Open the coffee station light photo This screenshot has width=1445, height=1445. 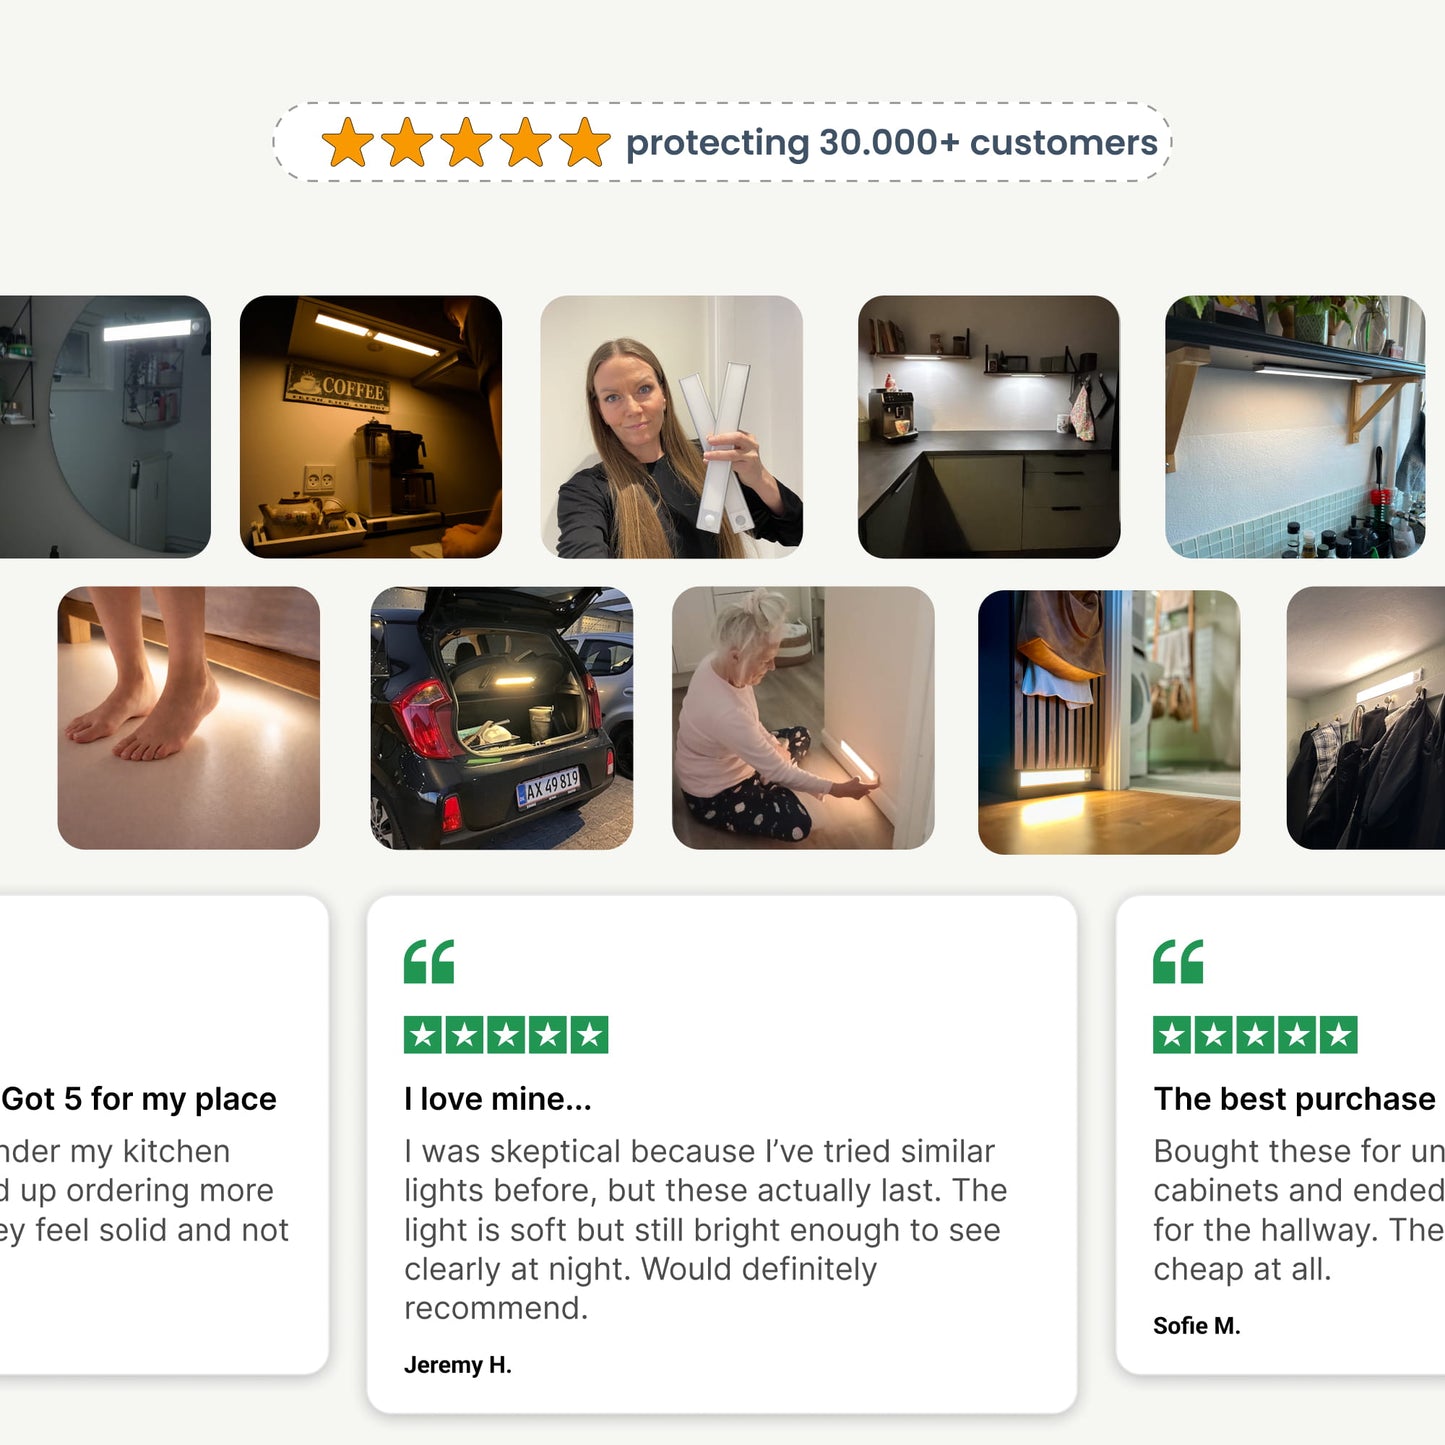[x=371, y=427]
